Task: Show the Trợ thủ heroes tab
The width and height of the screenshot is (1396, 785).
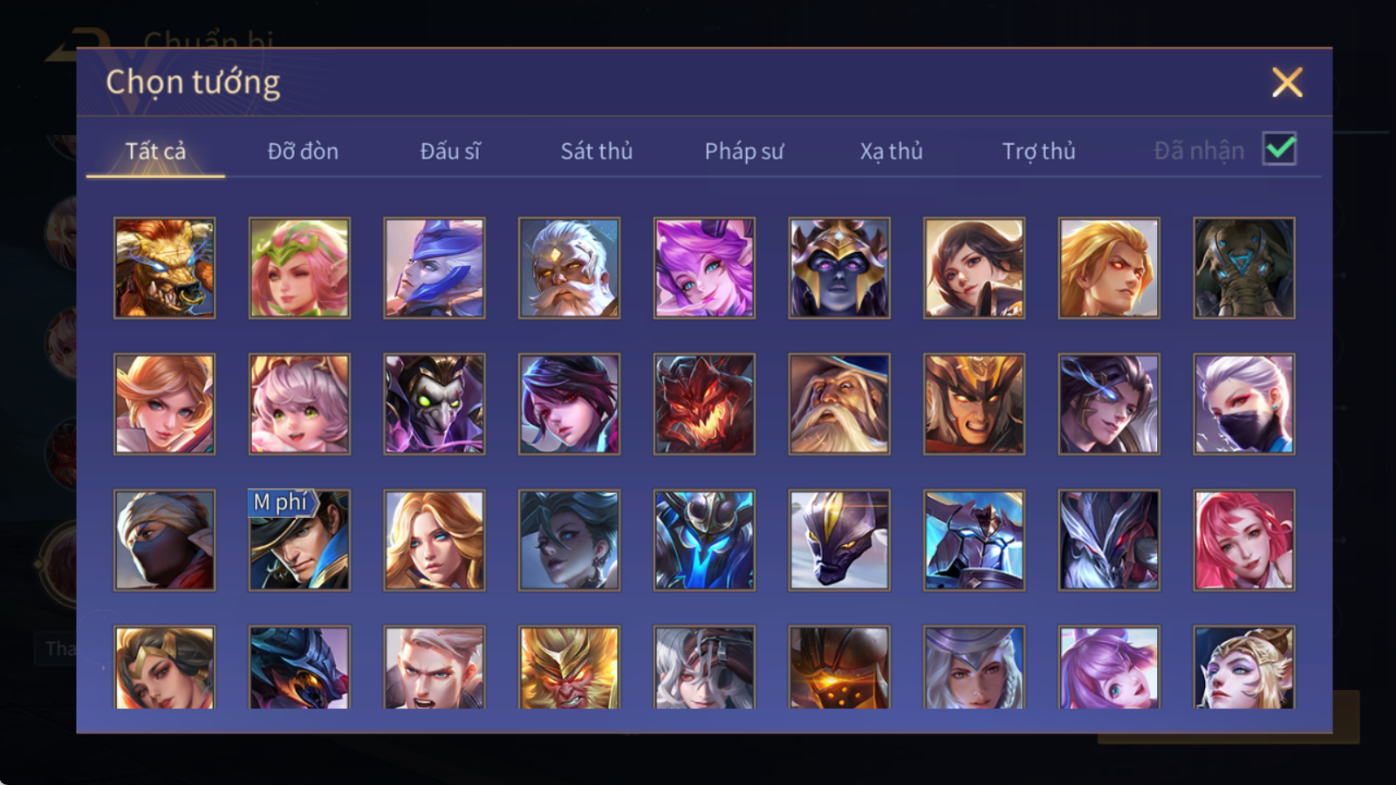Action: (1038, 151)
